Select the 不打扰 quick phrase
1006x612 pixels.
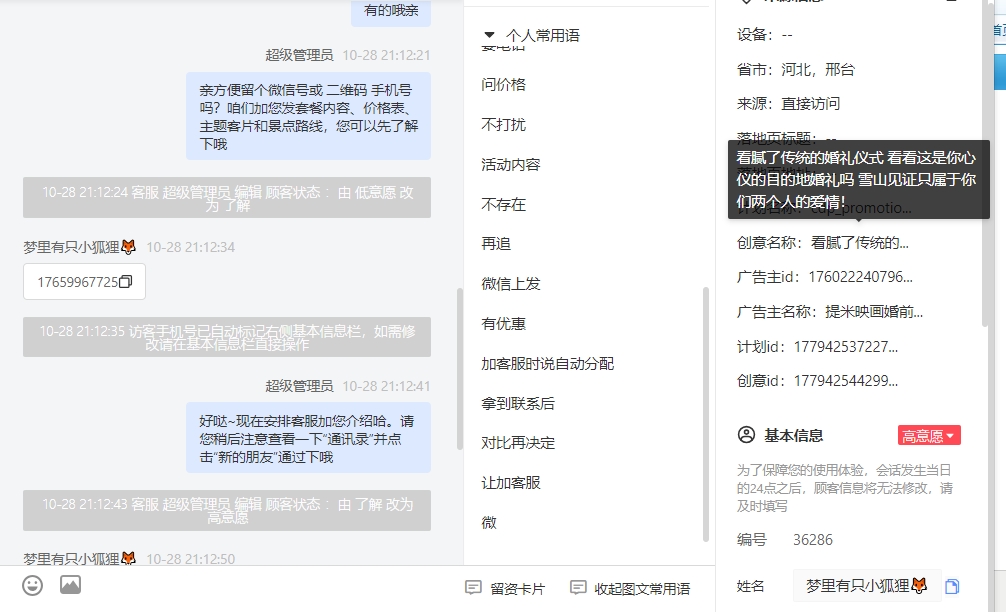504,124
